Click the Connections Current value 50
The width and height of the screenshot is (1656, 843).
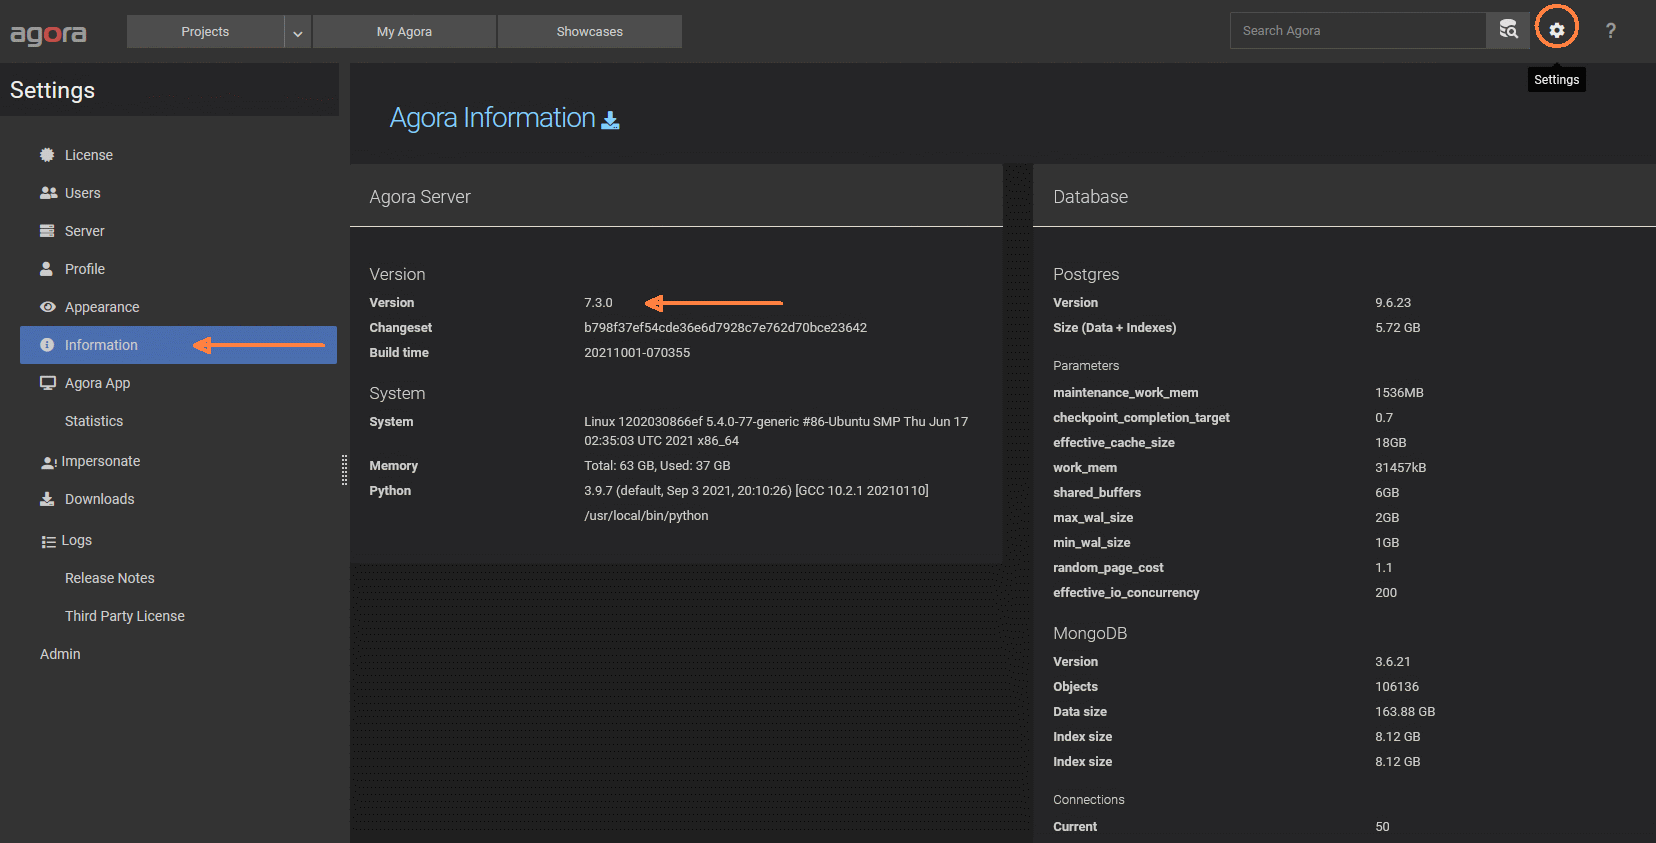[1382, 827]
